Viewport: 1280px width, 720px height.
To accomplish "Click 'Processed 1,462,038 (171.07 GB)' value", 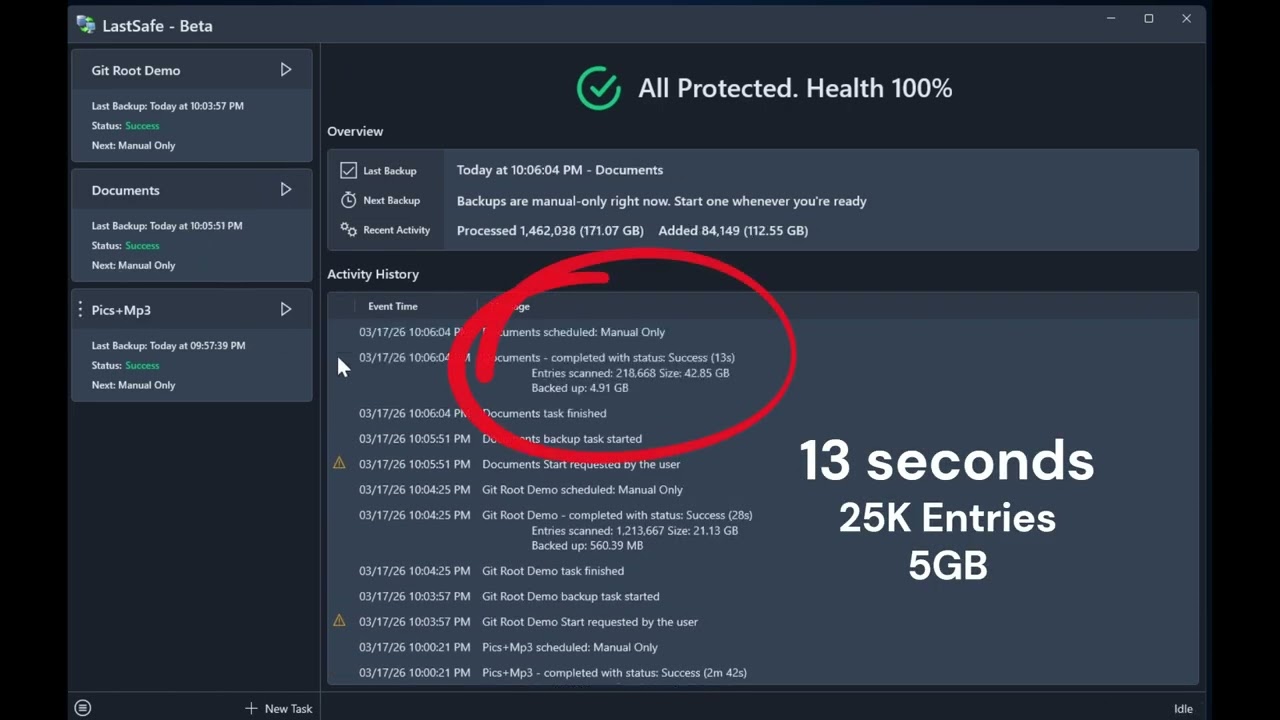I will pos(551,230).
